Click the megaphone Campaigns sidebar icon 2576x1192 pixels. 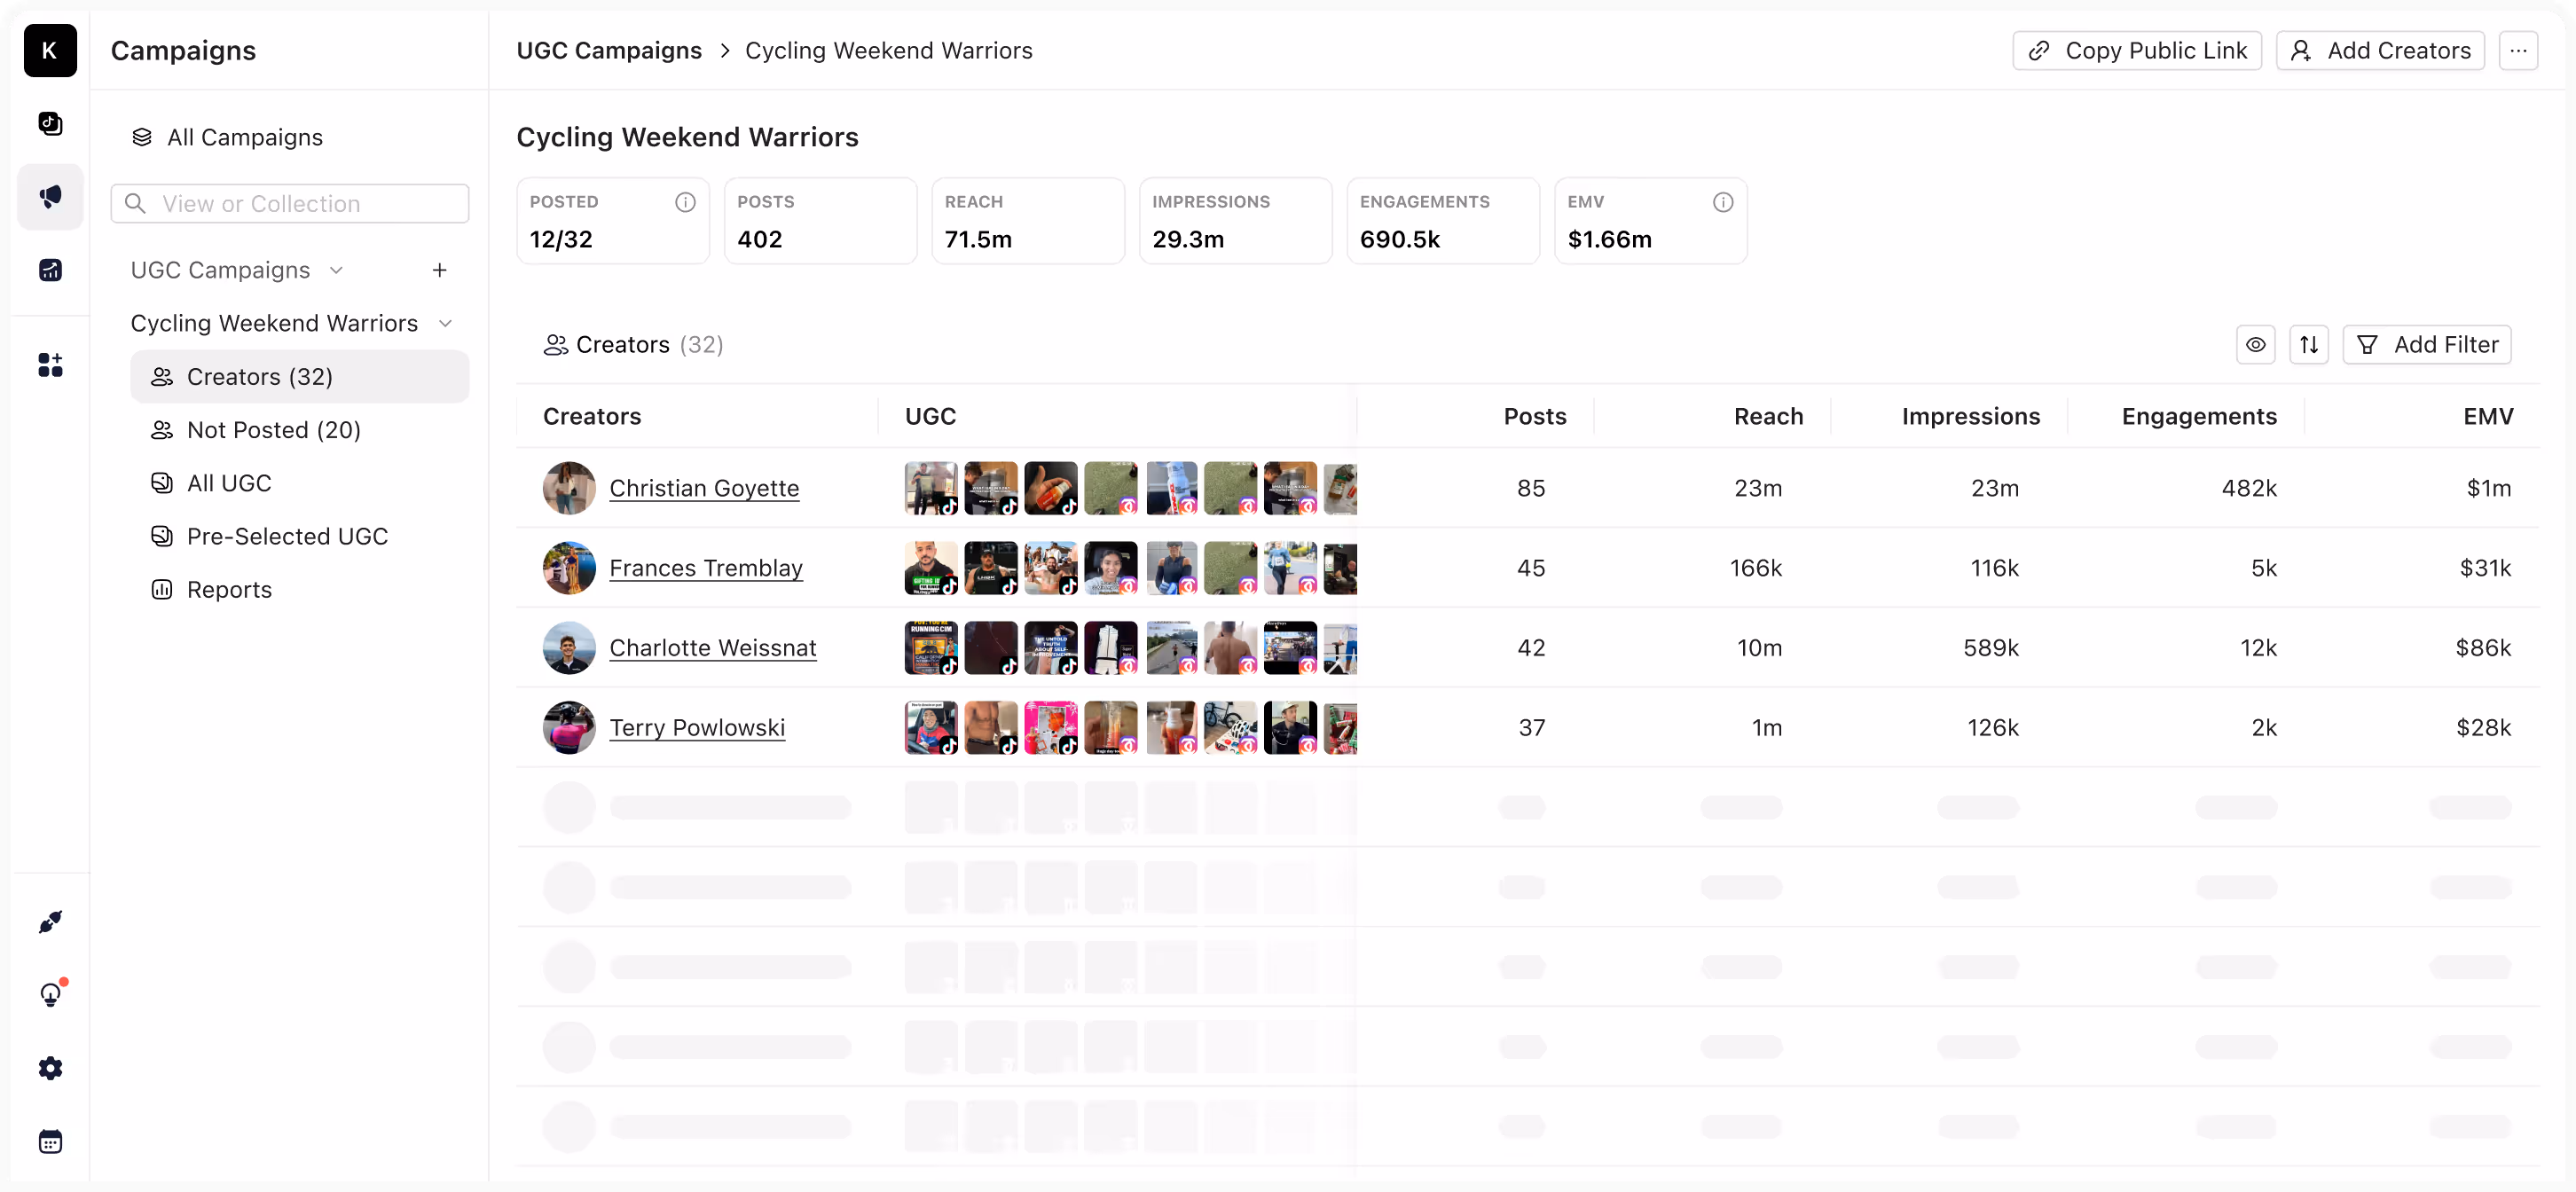[50, 196]
